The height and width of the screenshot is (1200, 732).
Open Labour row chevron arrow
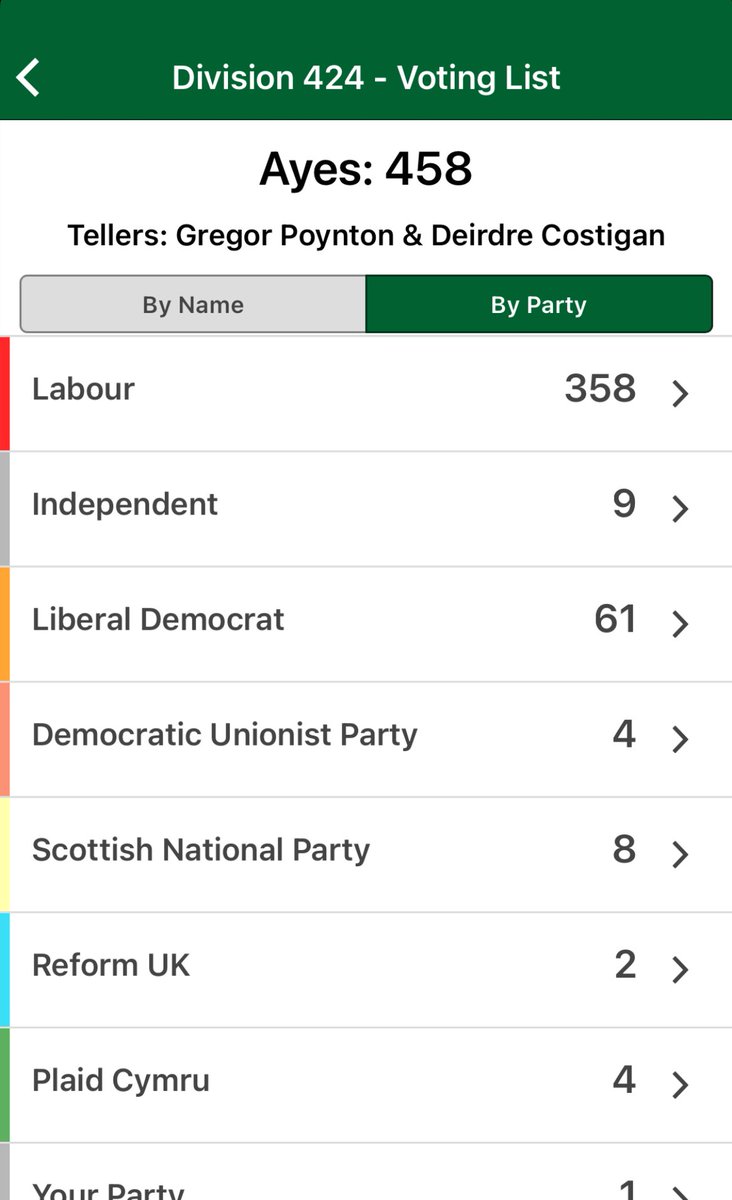coord(680,393)
